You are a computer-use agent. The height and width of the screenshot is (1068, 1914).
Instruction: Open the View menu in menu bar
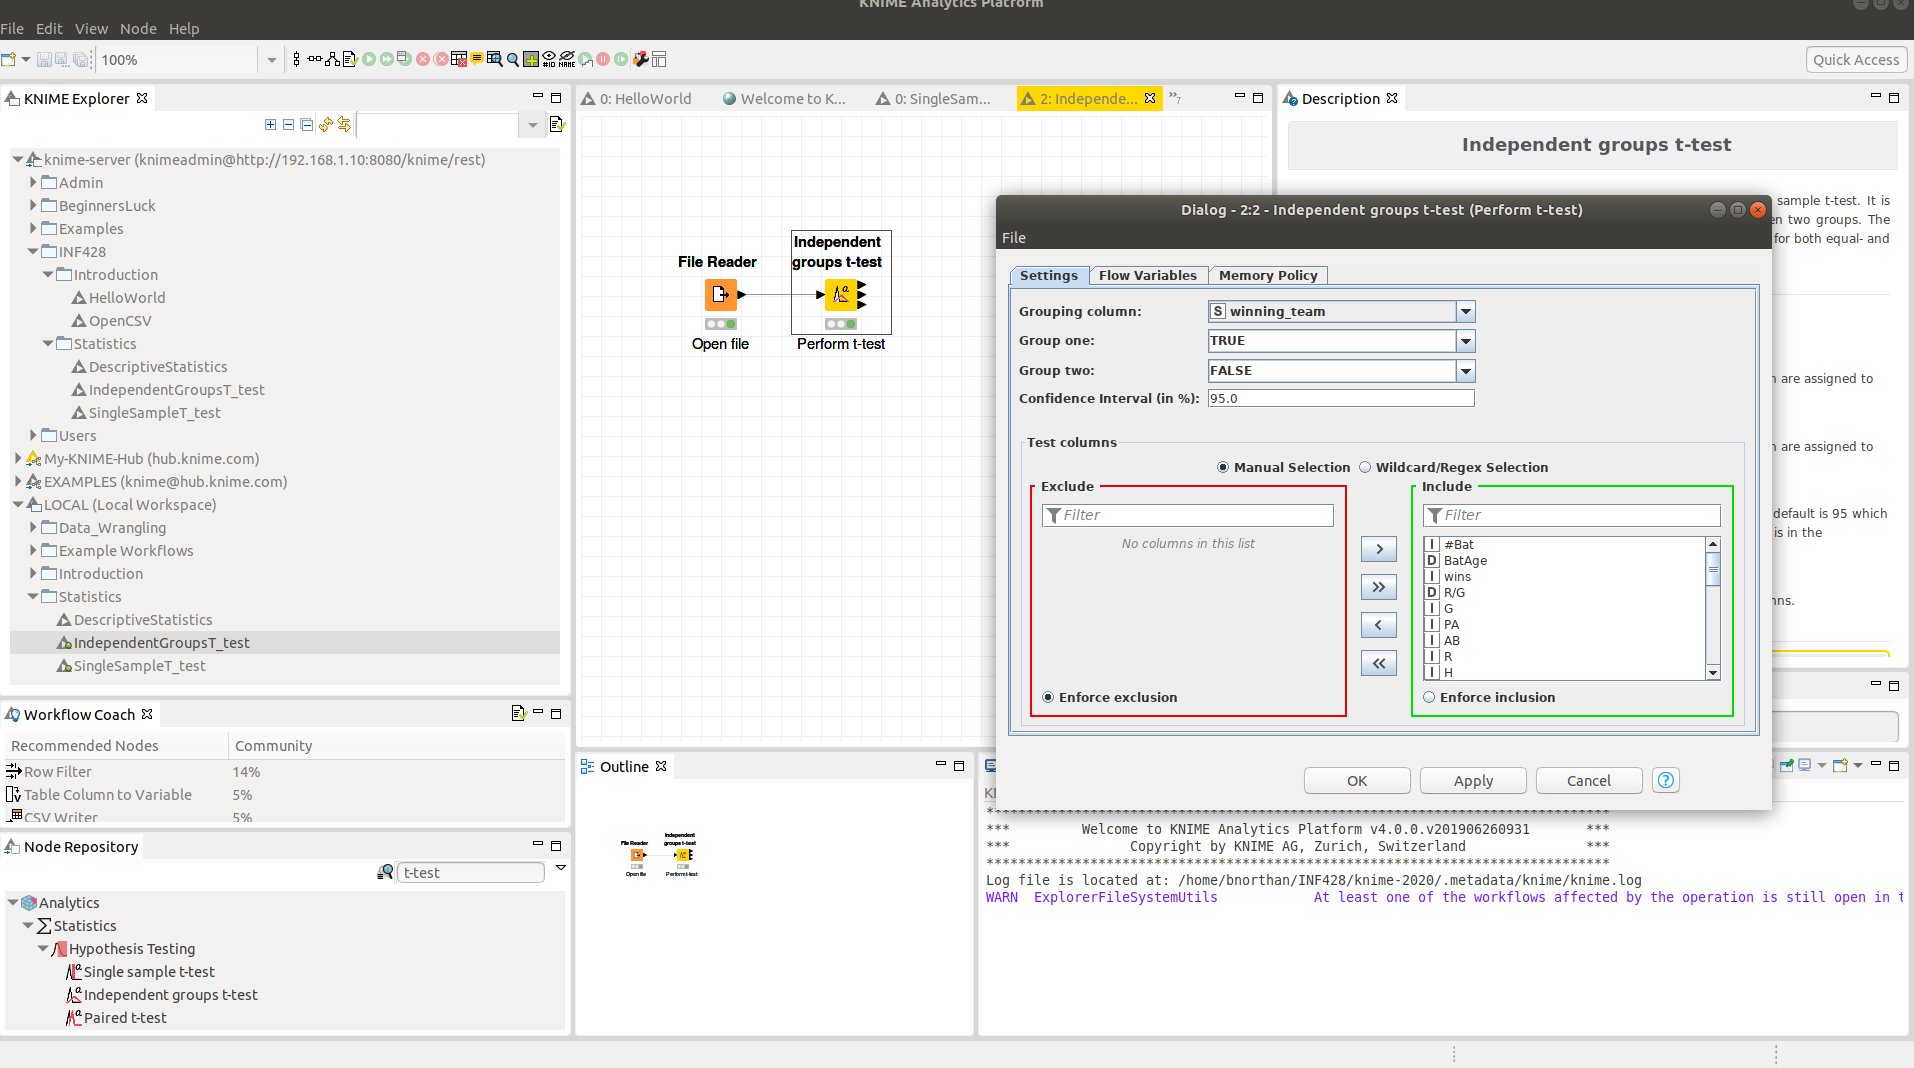91,29
